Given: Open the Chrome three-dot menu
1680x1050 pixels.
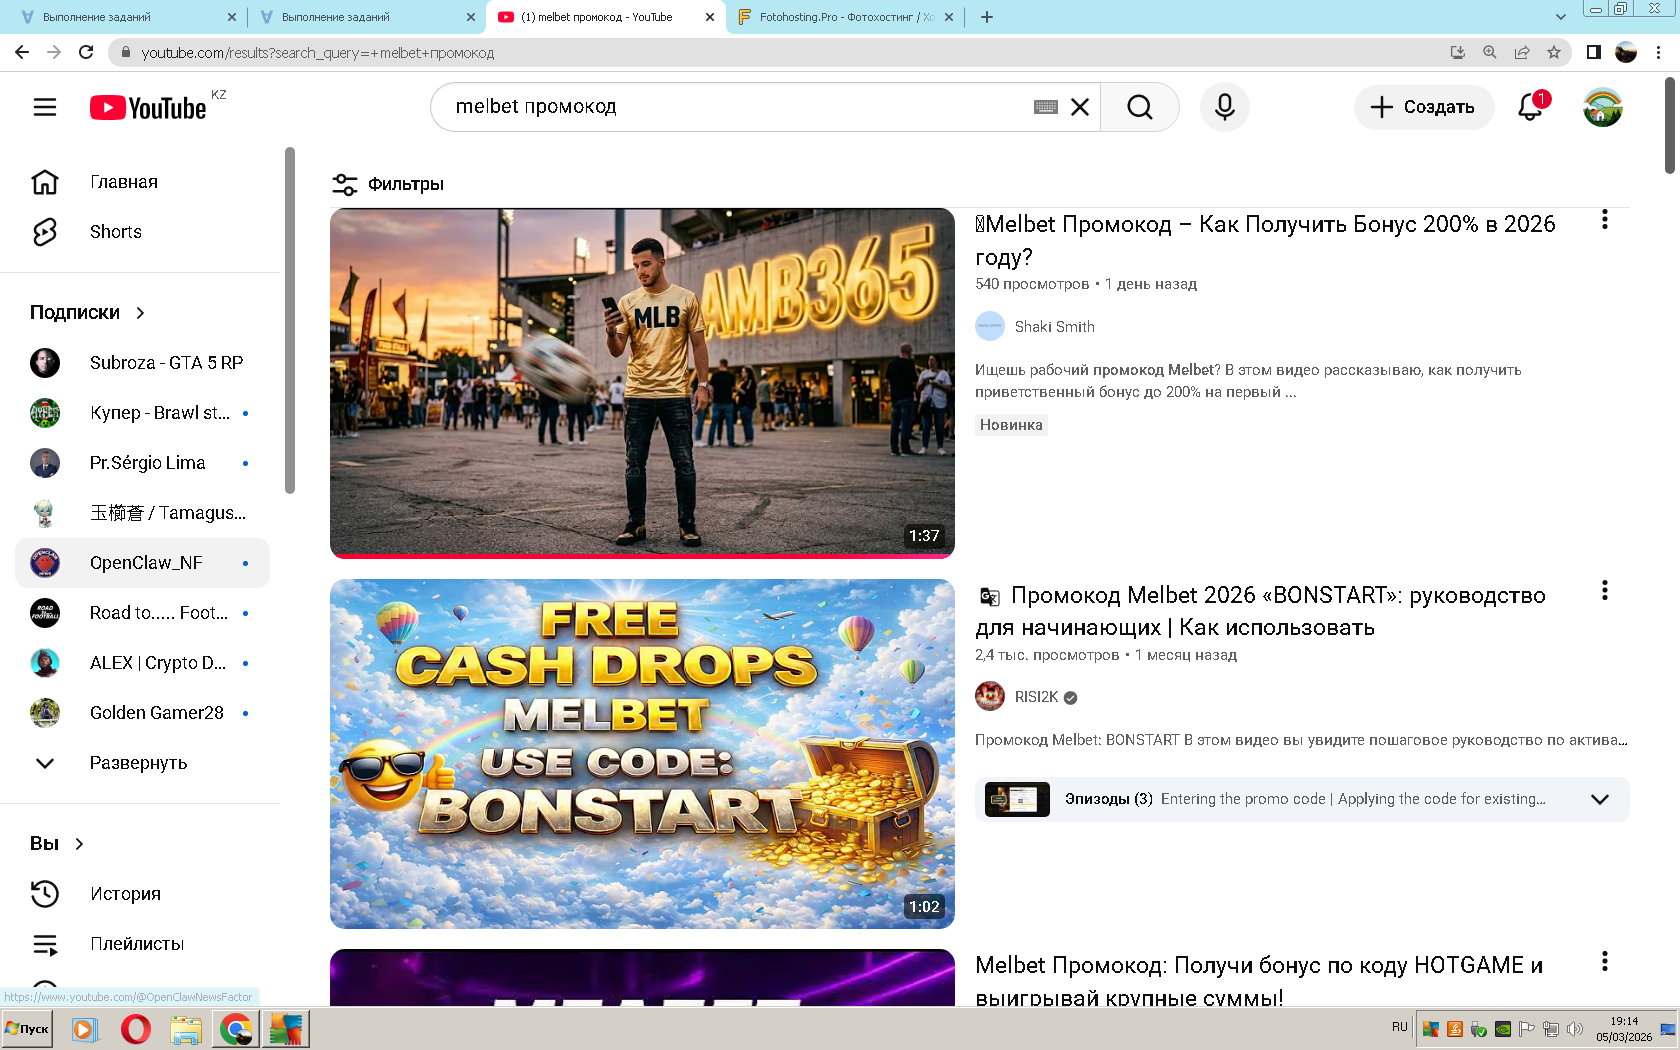Looking at the screenshot, I should pos(1659,52).
